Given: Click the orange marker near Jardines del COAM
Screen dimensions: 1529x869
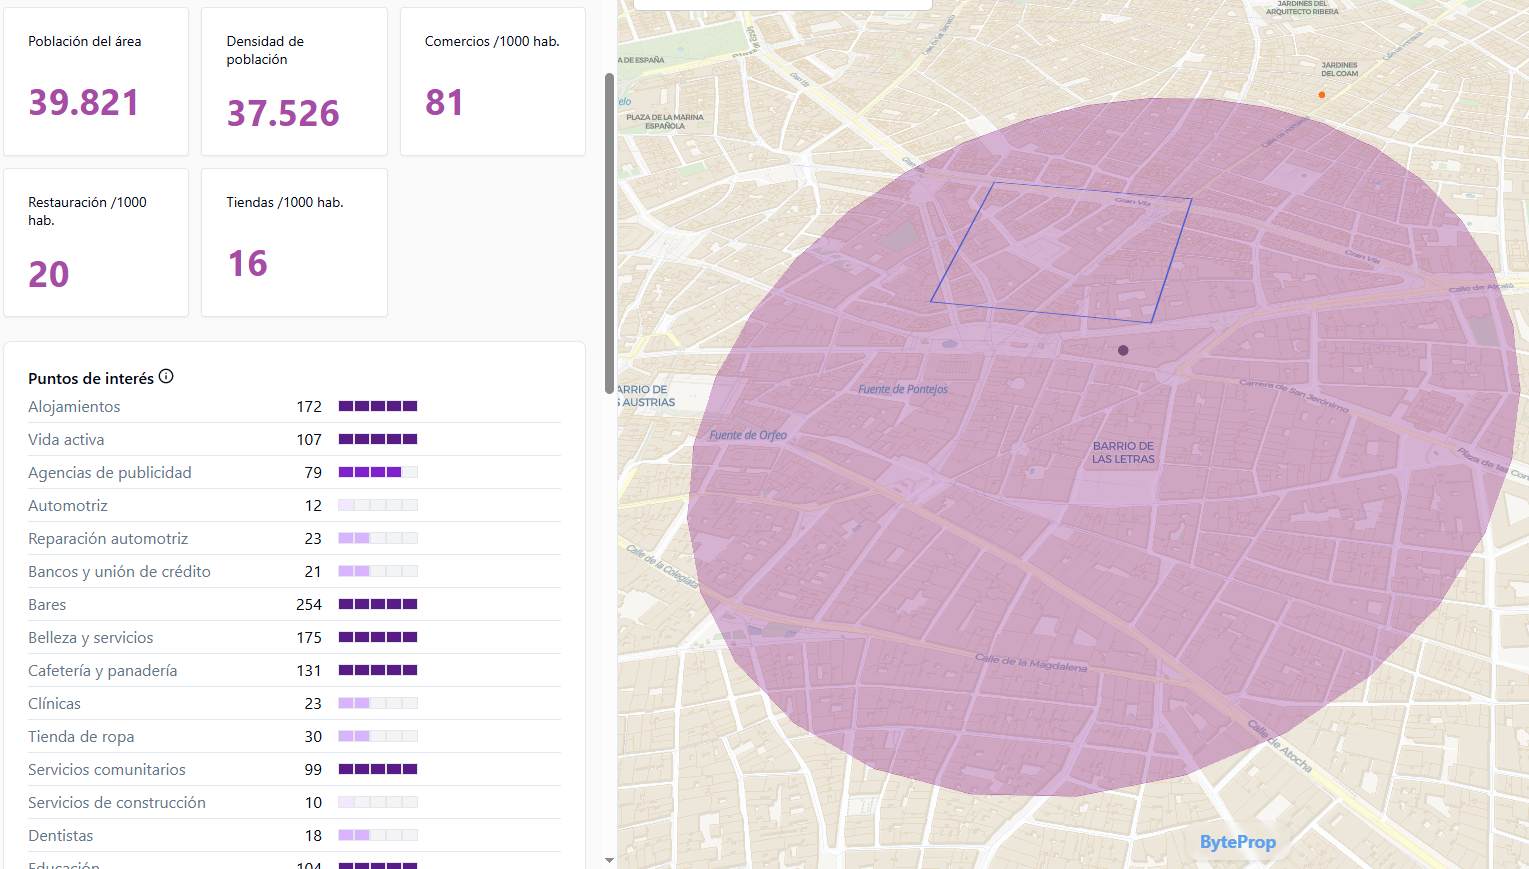Looking at the screenshot, I should (x=1321, y=95).
